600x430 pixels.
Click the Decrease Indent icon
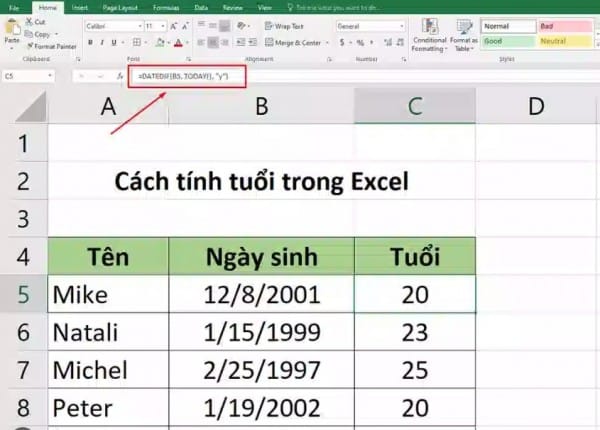240,42
